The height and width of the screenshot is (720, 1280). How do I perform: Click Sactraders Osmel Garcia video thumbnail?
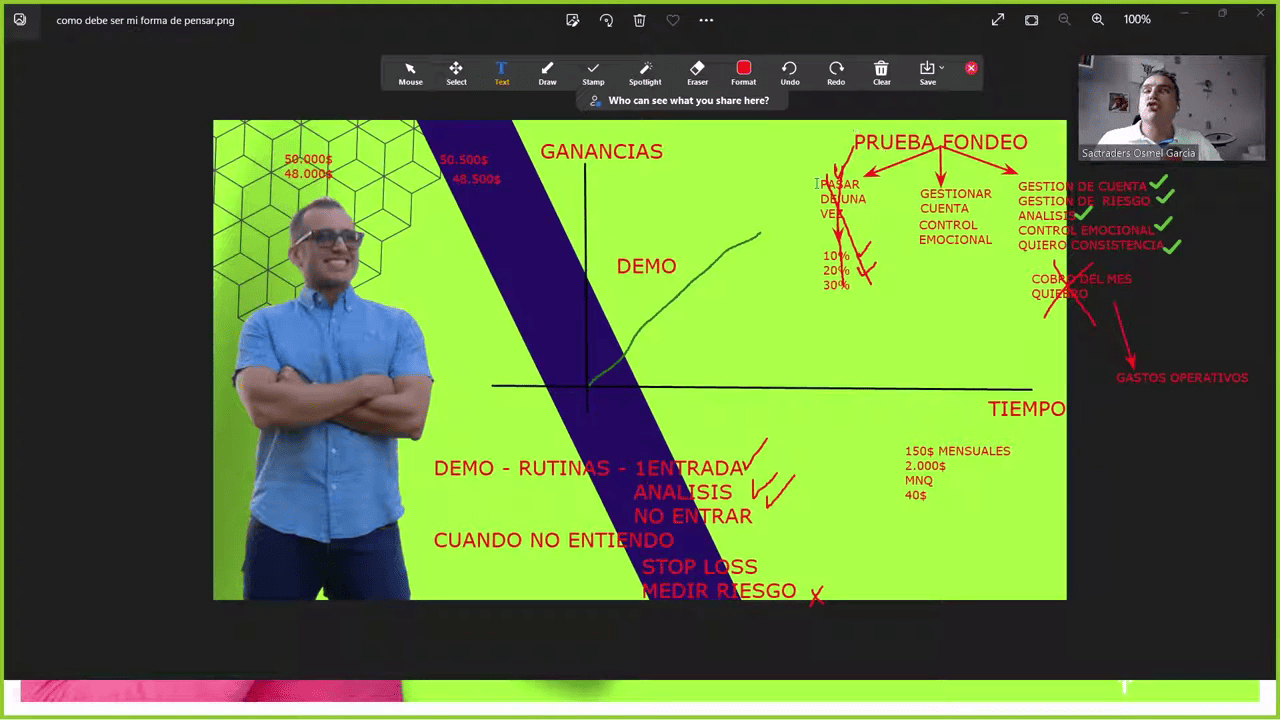[x=1171, y=108]
